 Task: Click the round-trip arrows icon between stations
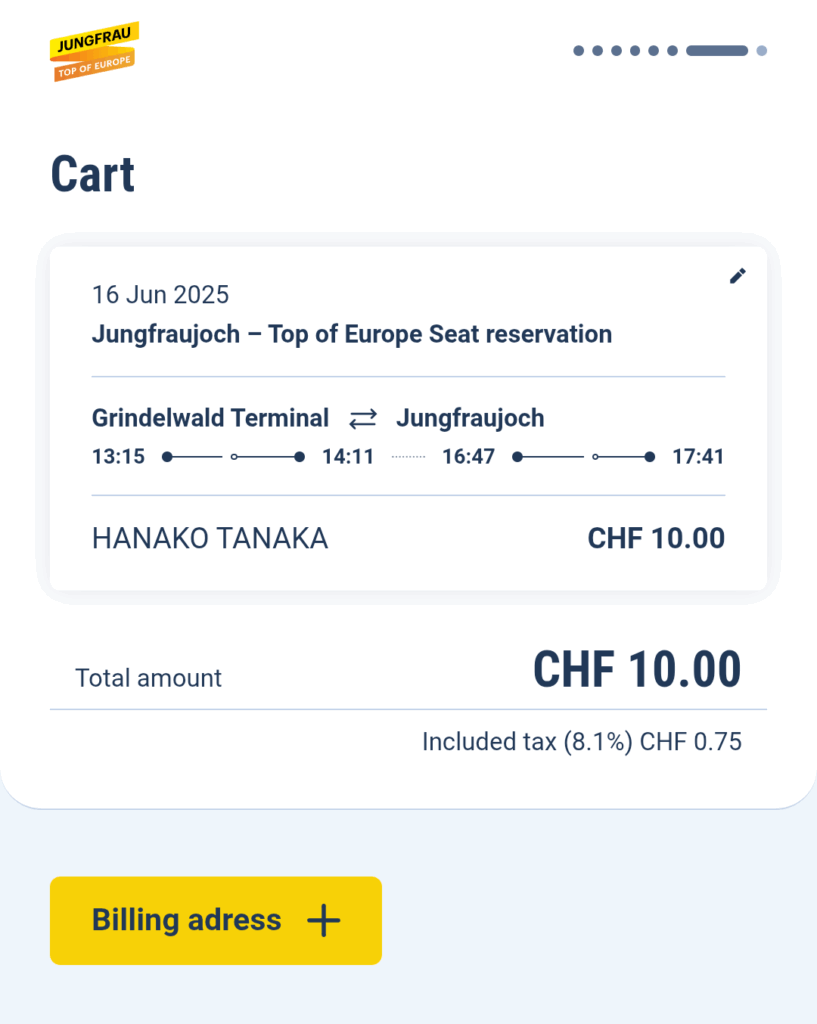[362, 418]
